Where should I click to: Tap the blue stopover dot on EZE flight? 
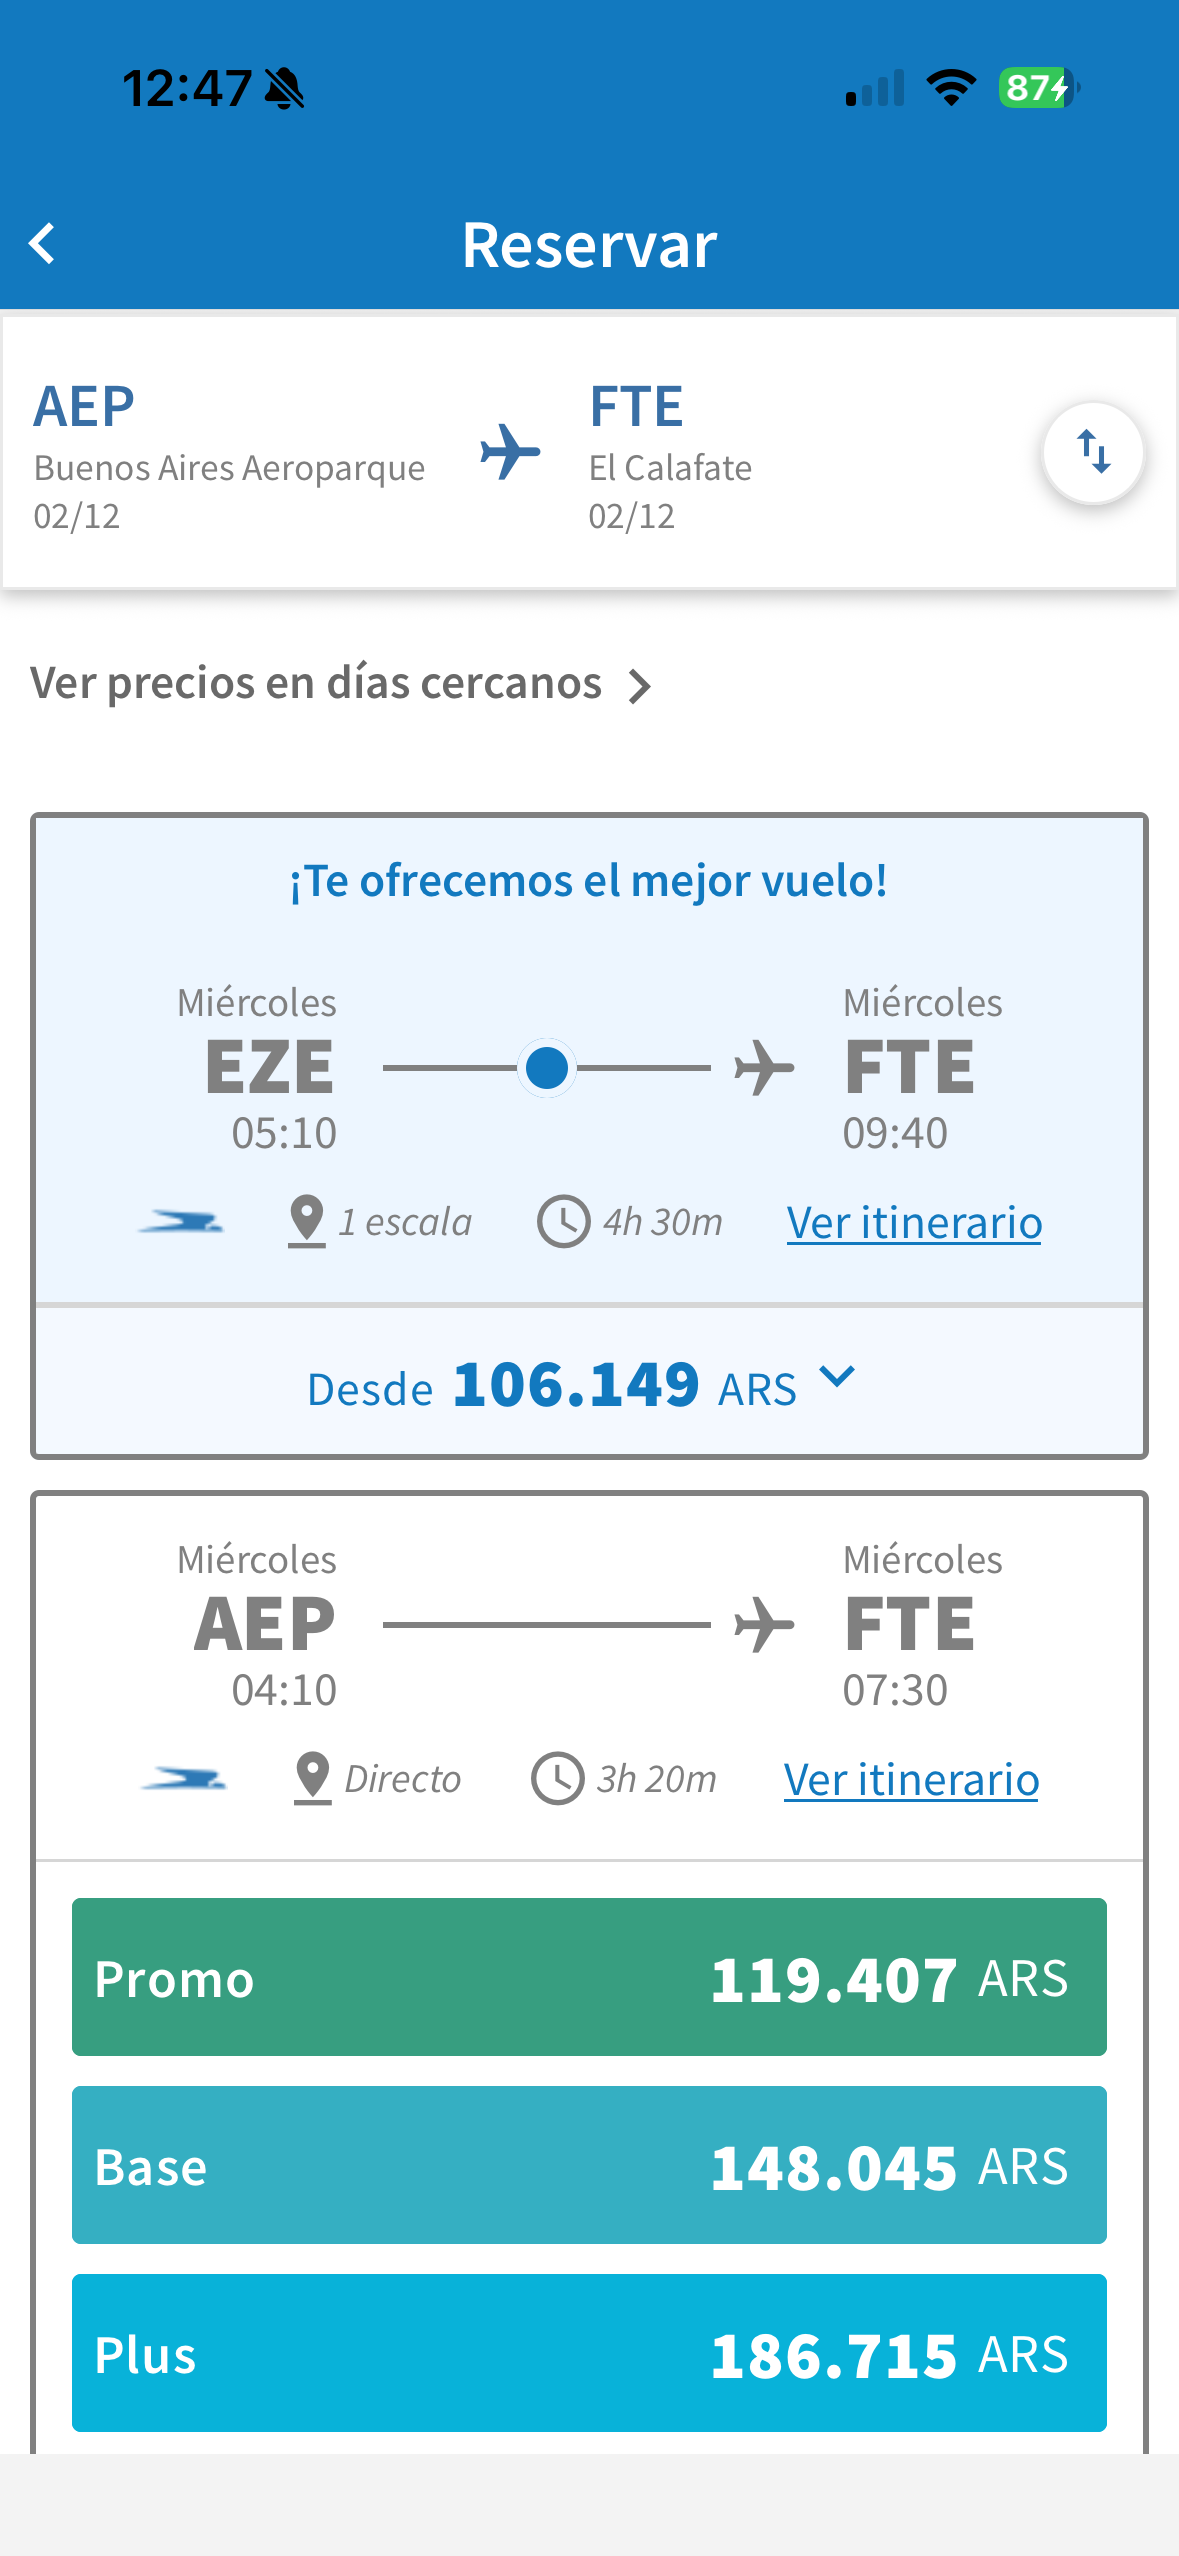pos(546,1068)
